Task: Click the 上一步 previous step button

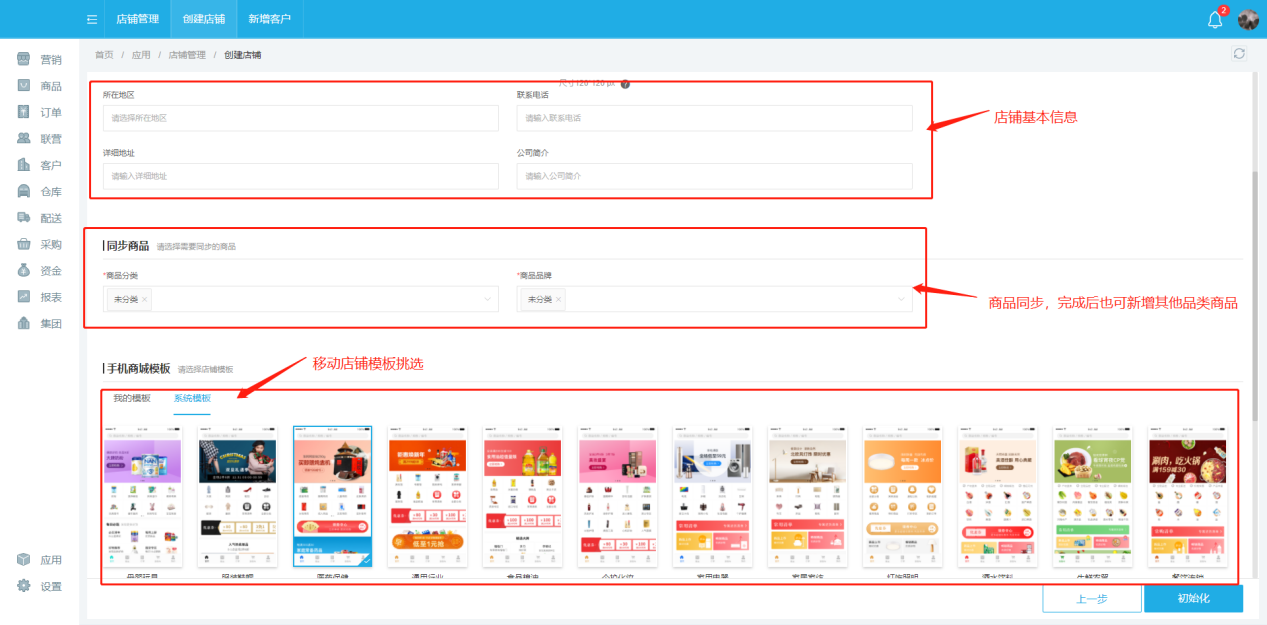Action: [1091, 598]
